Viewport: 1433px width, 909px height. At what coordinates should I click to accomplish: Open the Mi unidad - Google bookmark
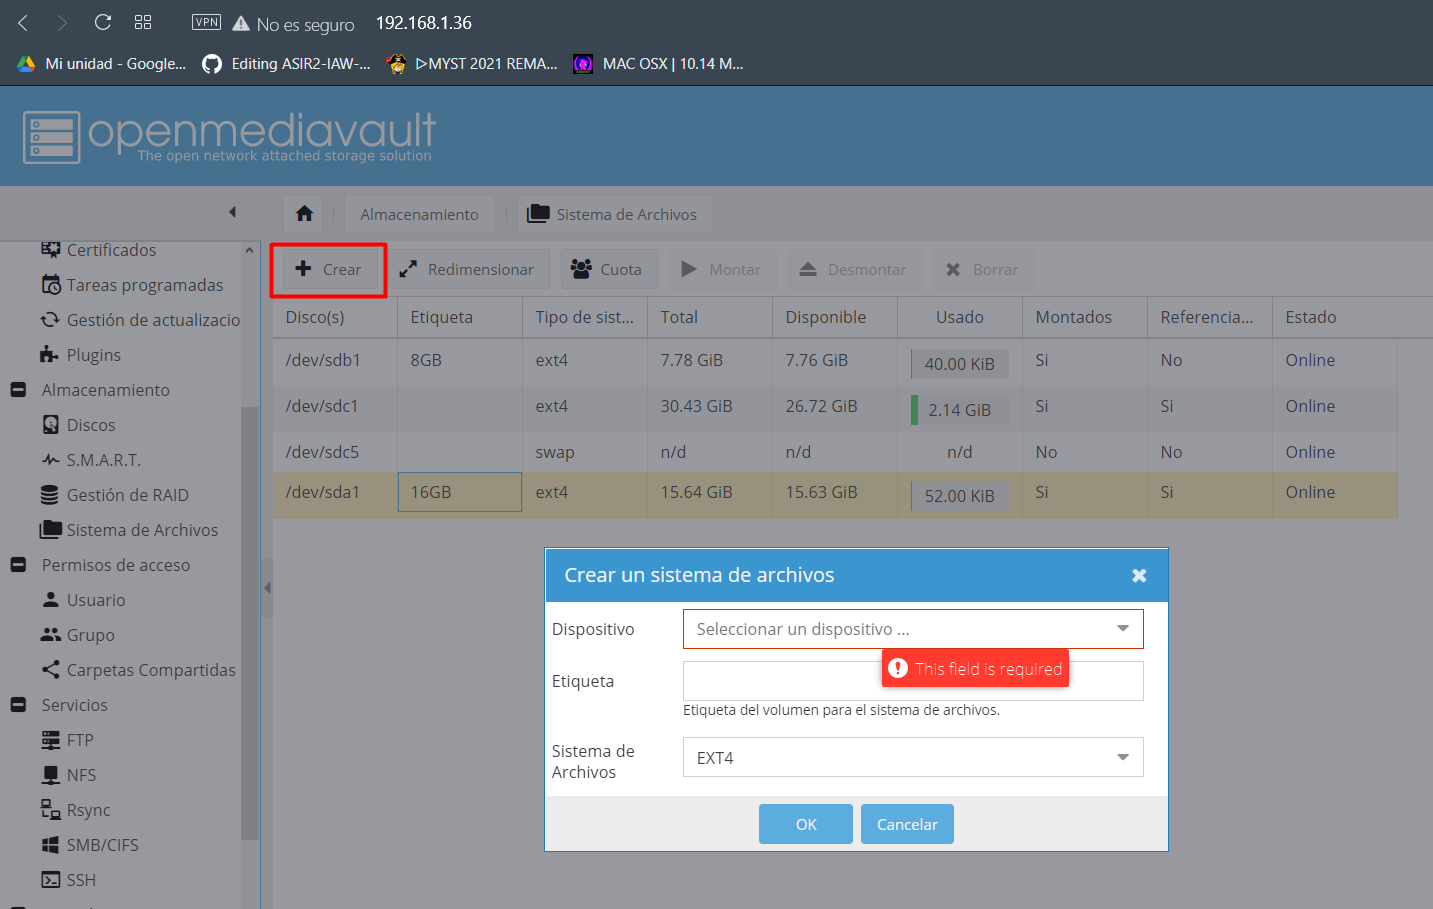tap(102, 64)
